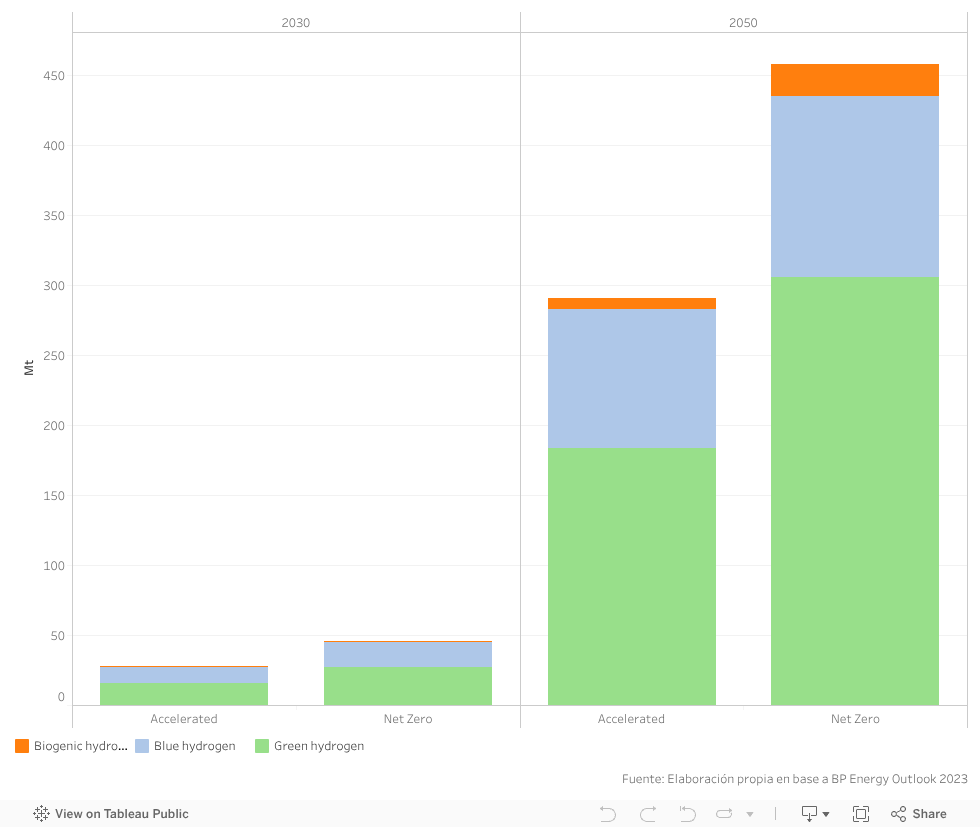Undo the last action

coord(608,813)
